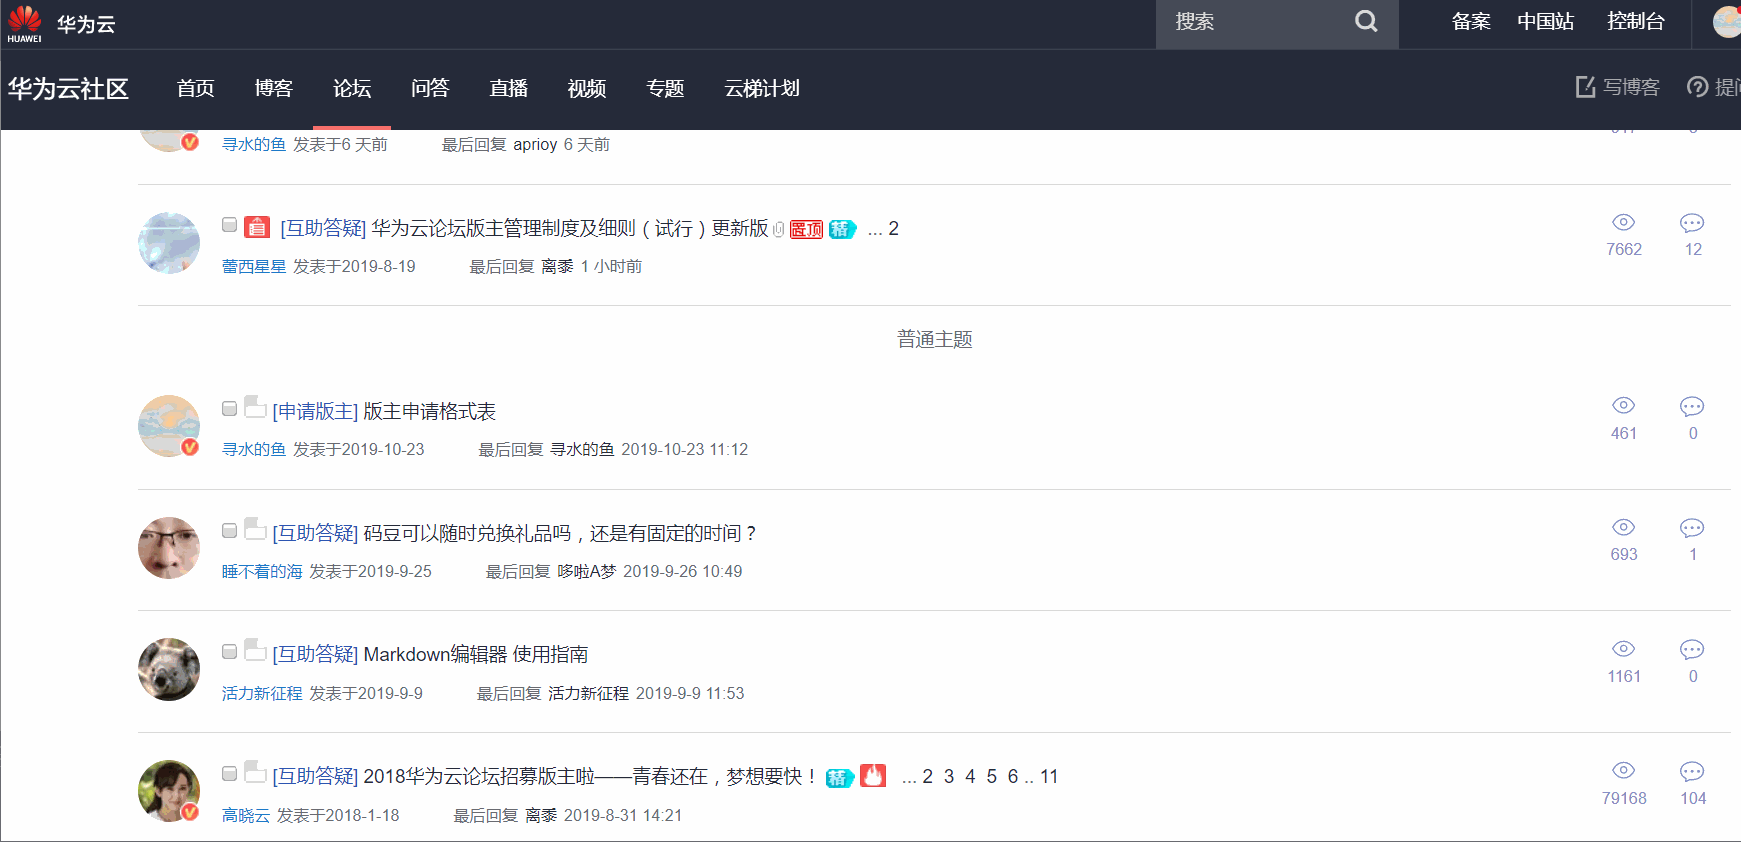Viewport: 1741px width, 842px height.
Task: Open the 首页 nav item
Action: pyautogui.click(x=195, y=88)
